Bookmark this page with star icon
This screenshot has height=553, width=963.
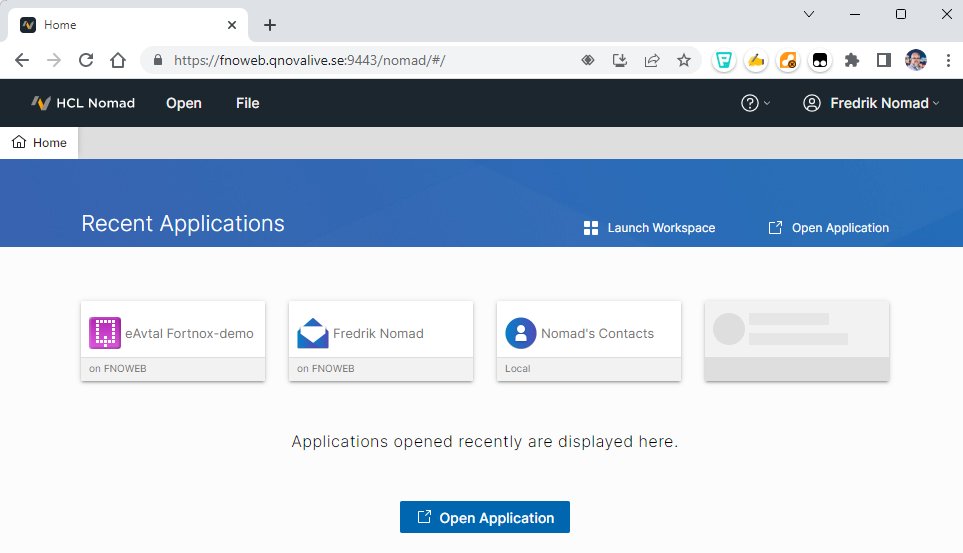point(684,60)
